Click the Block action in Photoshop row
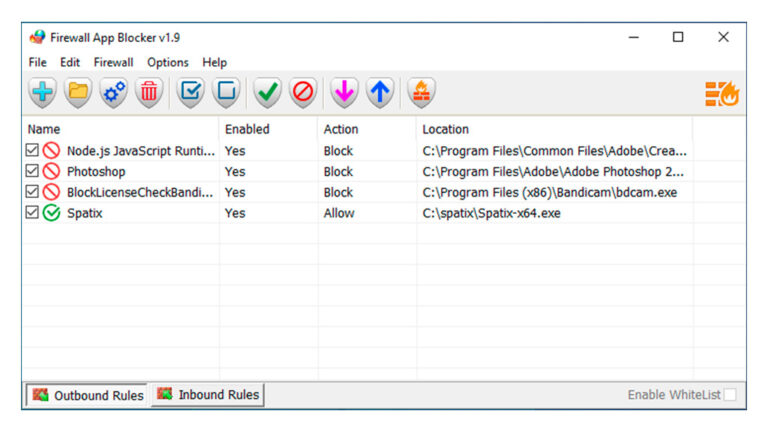This screenshot has height=432, width=768. [338, 172]
